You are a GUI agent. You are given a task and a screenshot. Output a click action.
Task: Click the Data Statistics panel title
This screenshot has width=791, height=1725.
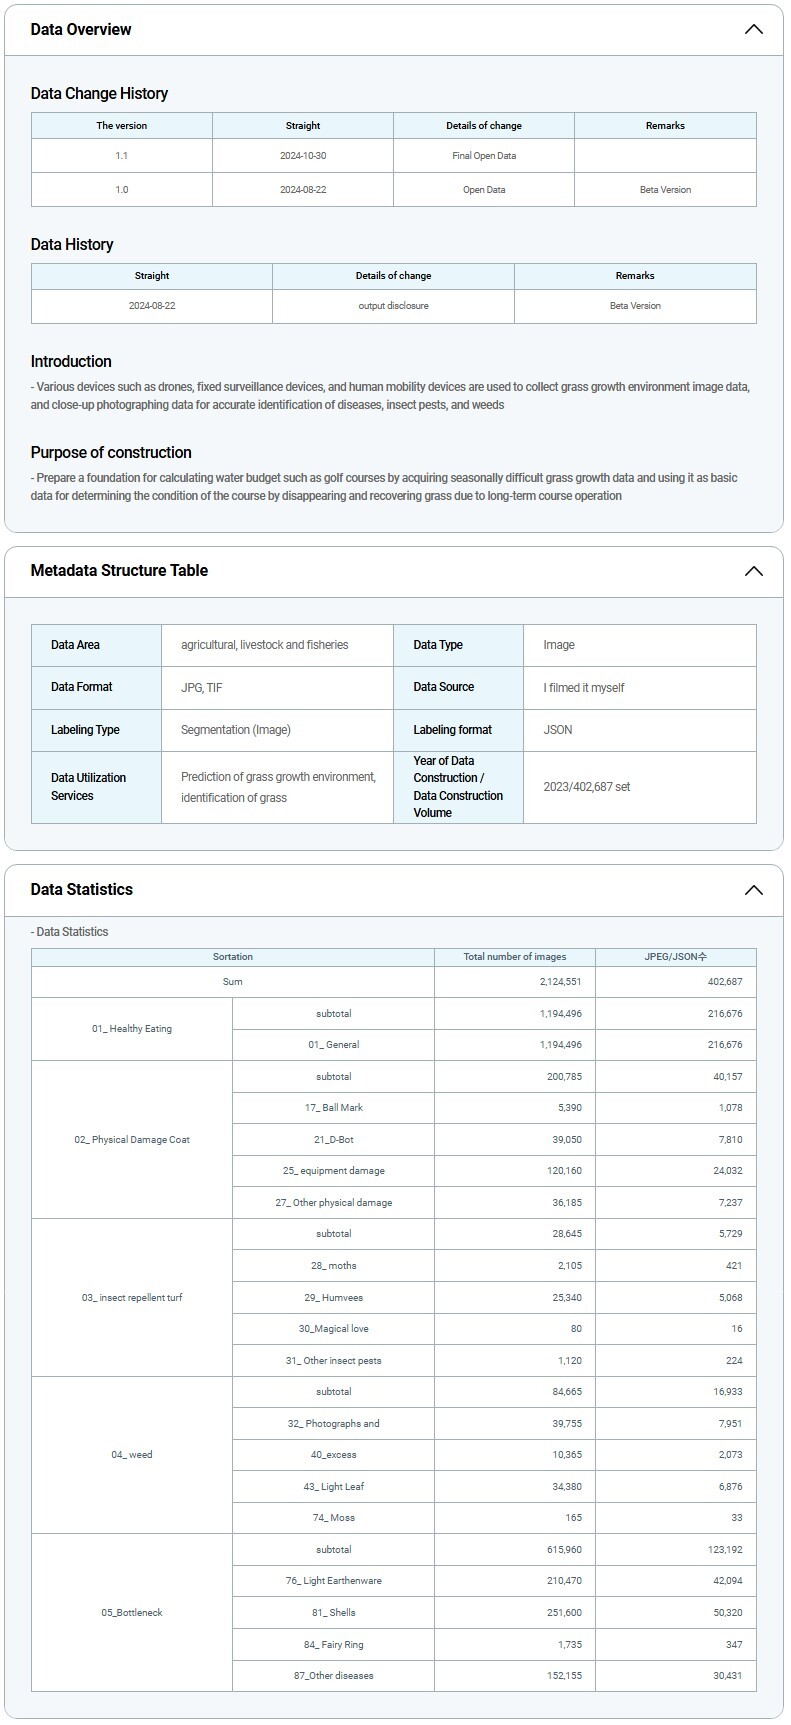click(81, 889)
